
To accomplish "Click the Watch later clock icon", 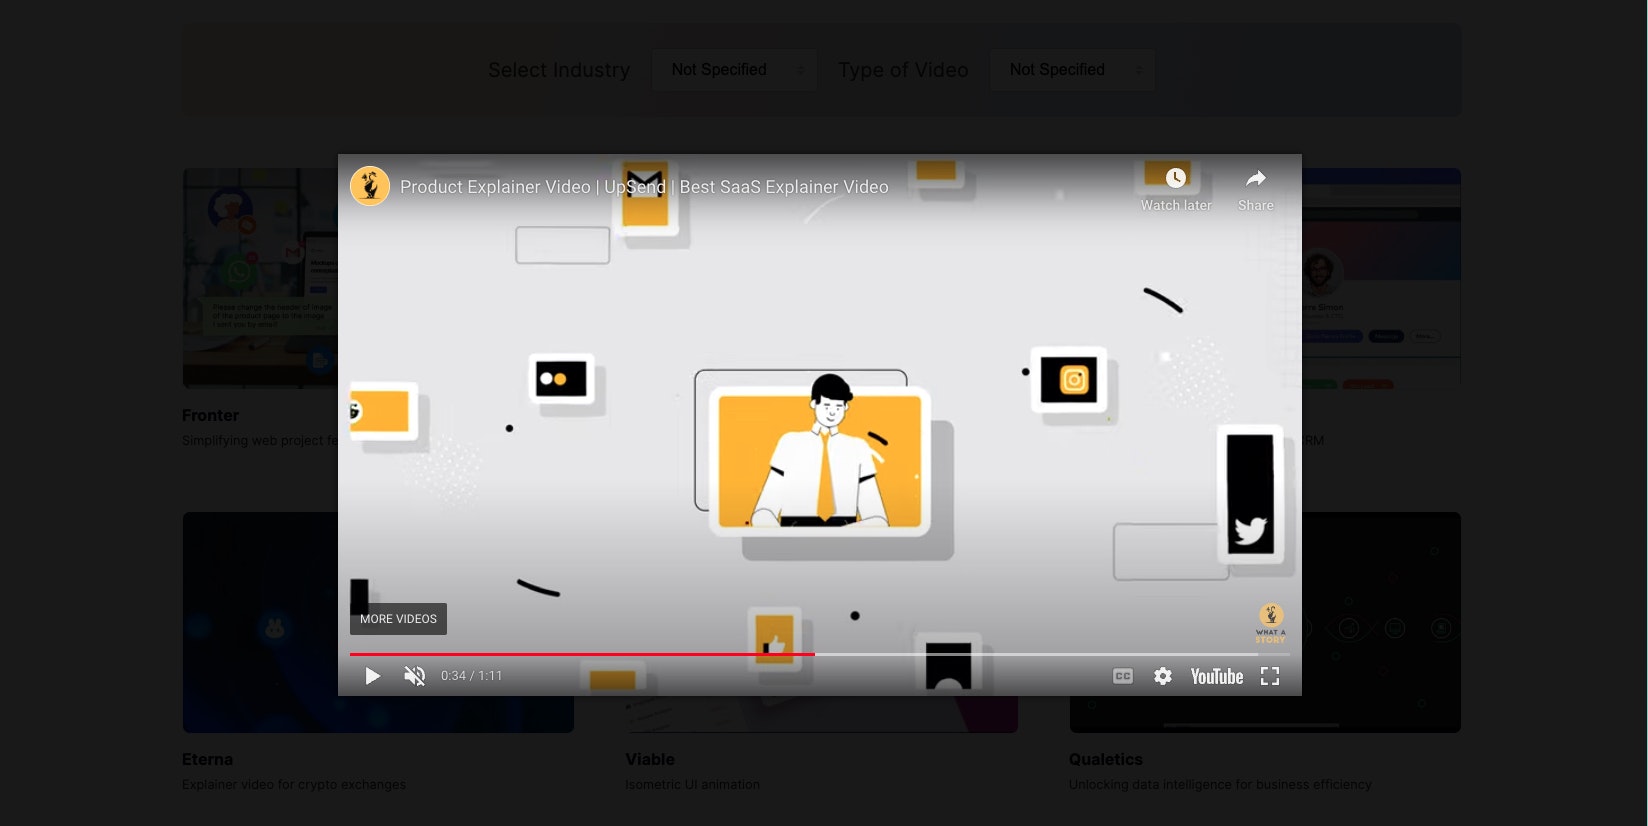I will point(1176,178).
